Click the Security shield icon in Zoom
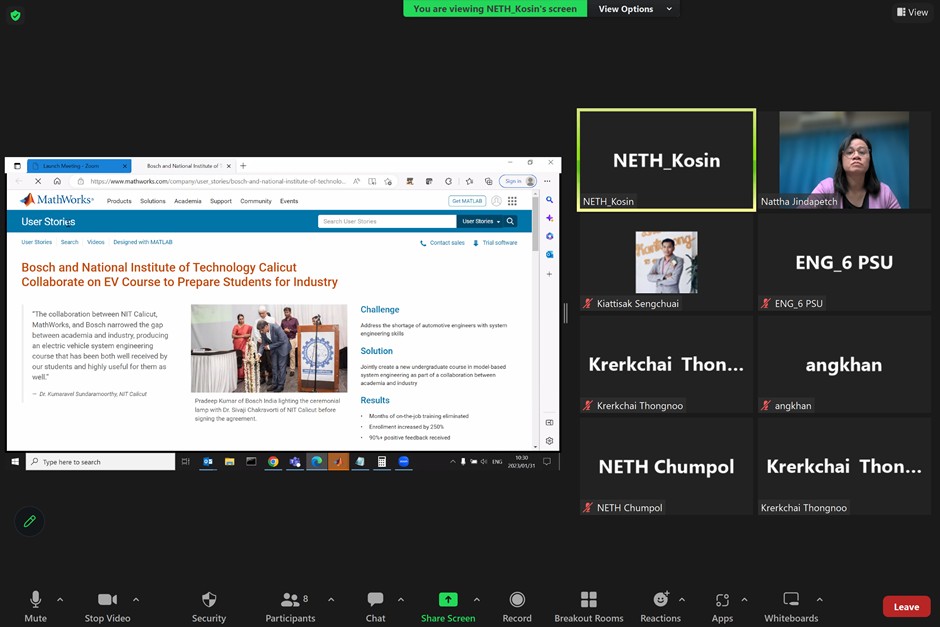Screen dimensions: 940x627 (x=209, y=600)
